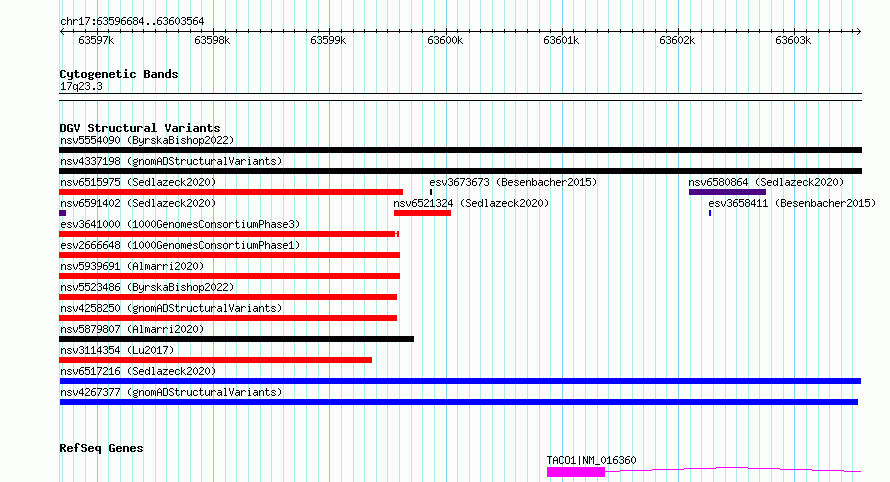Open the bottom nsv4267377 (gnomADStructuralVariants) label
Viewport: 890px width, 482px height.
(x=171, y=392)
